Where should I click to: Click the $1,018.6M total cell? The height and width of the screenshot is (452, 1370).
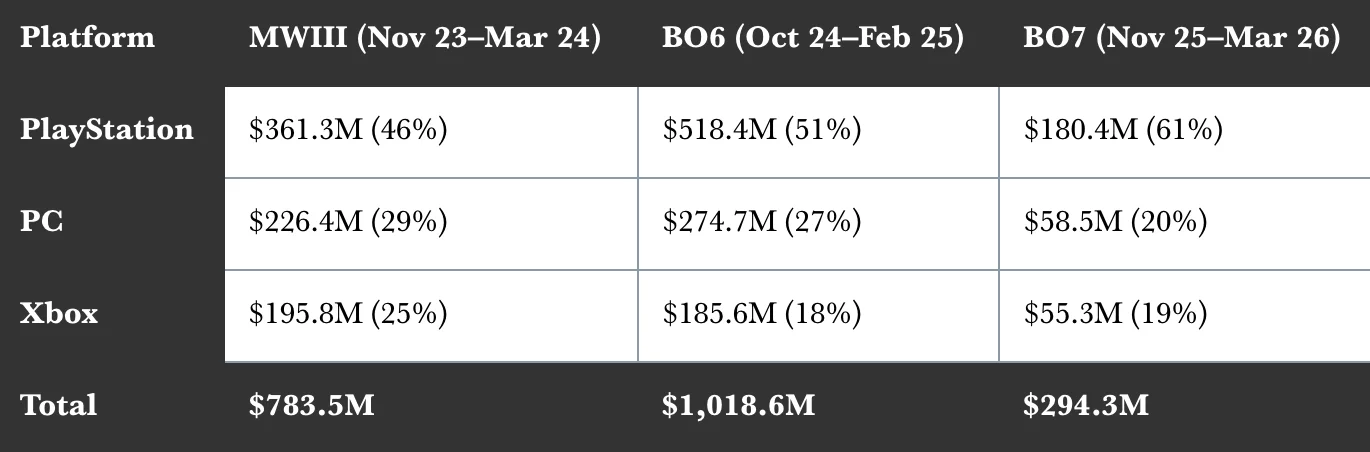coord(738,405)
